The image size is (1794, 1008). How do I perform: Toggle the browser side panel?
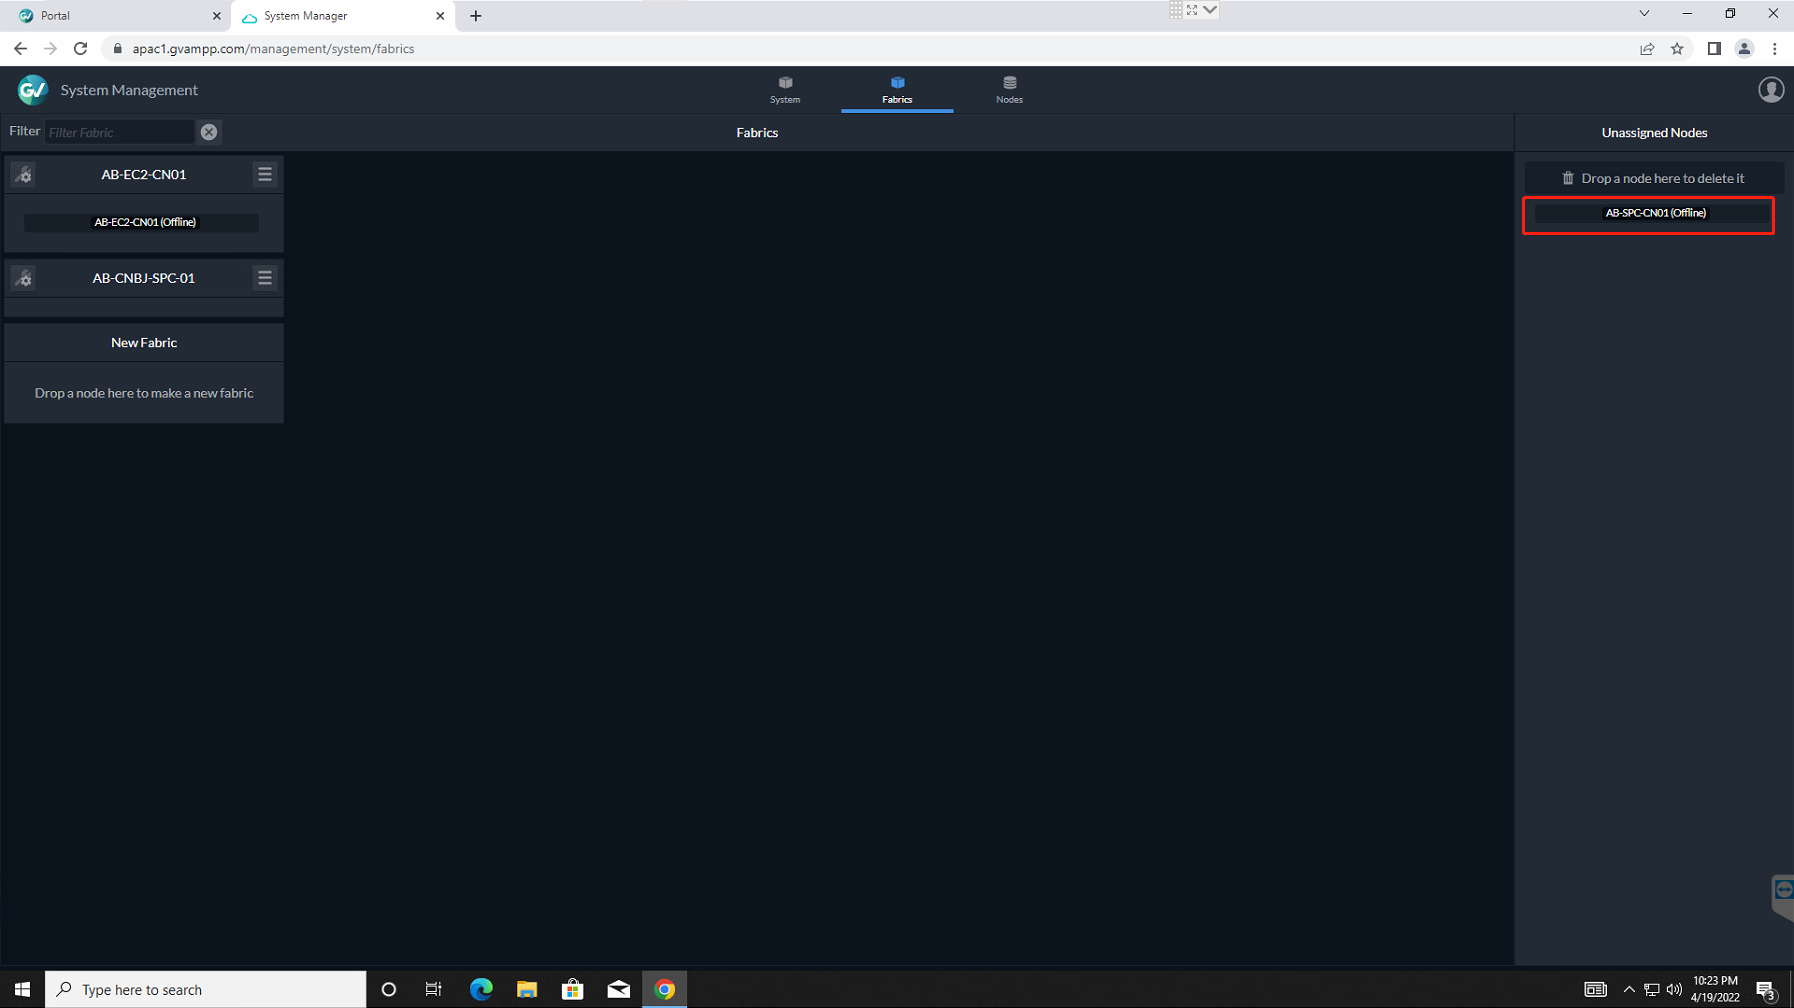pos(1714,49)
